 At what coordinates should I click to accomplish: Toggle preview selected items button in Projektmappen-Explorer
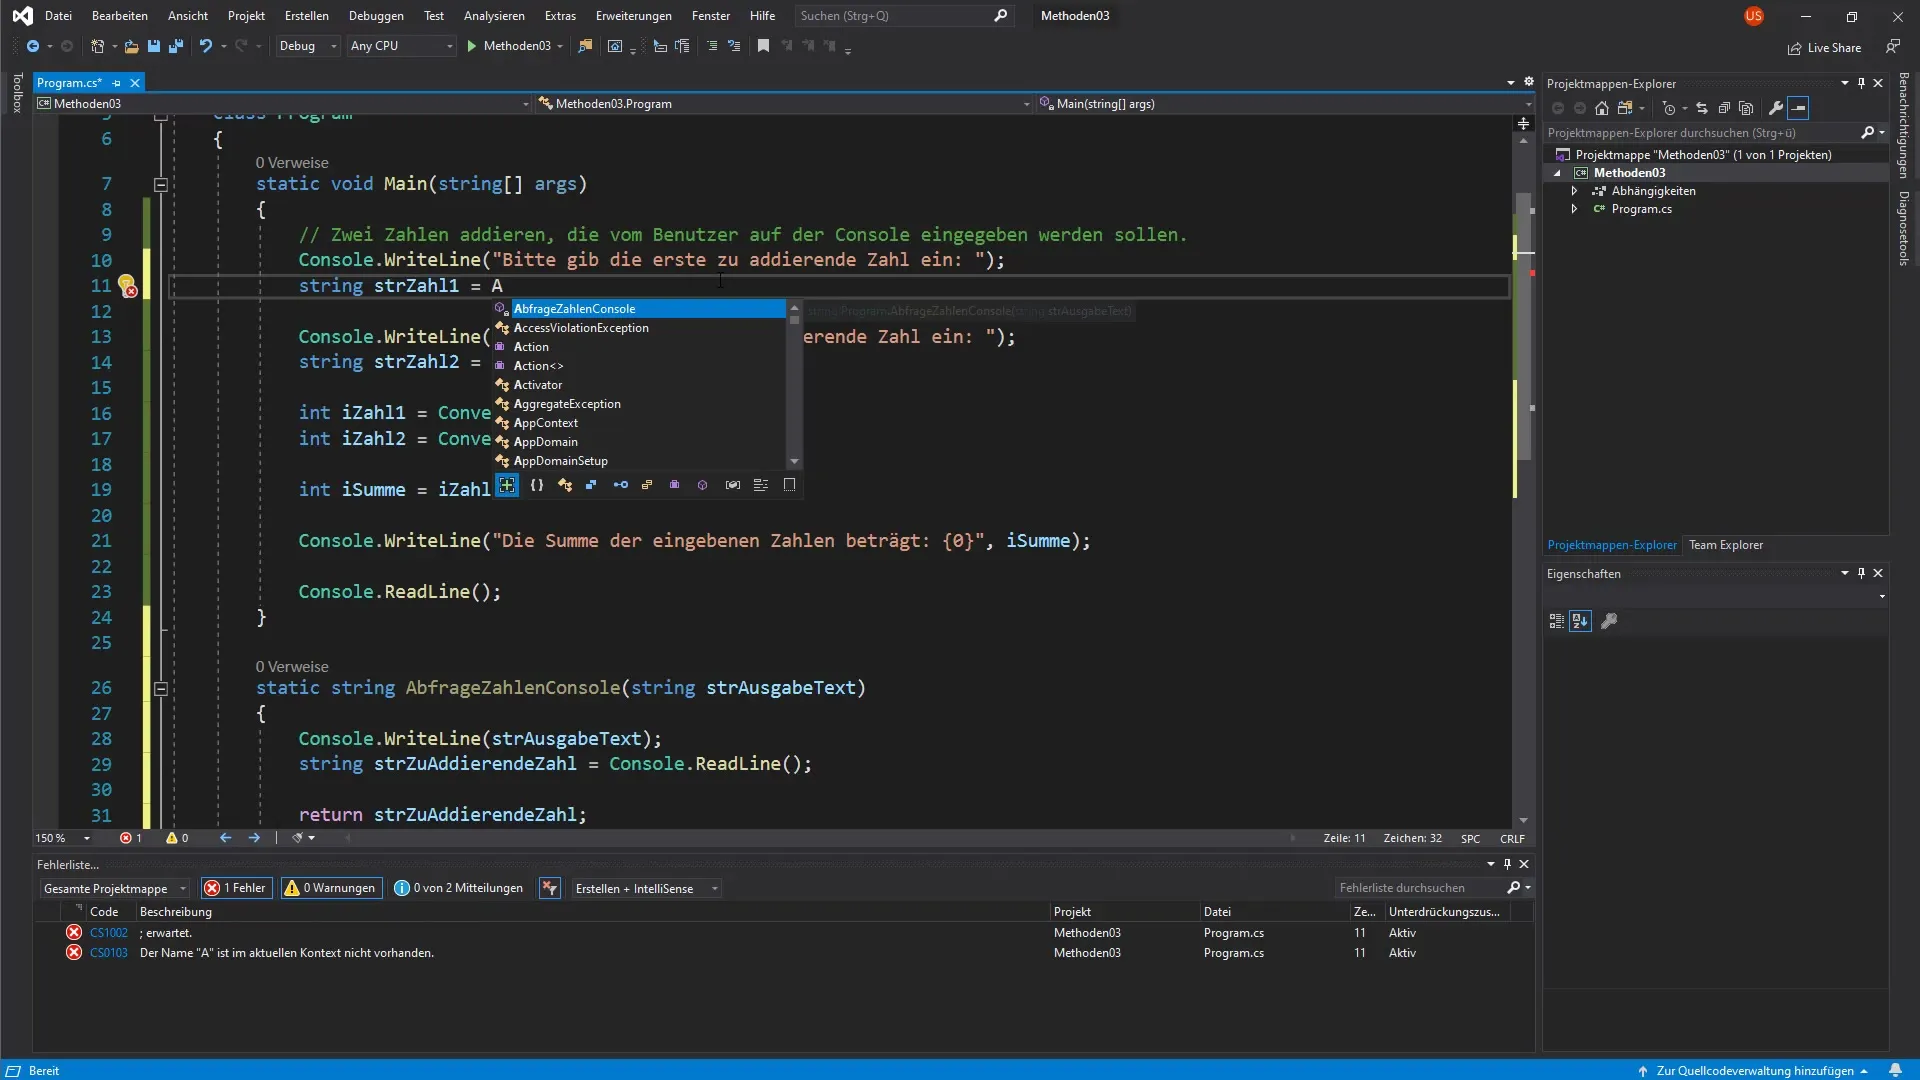pyautogui.click(x=1798, y=108)
